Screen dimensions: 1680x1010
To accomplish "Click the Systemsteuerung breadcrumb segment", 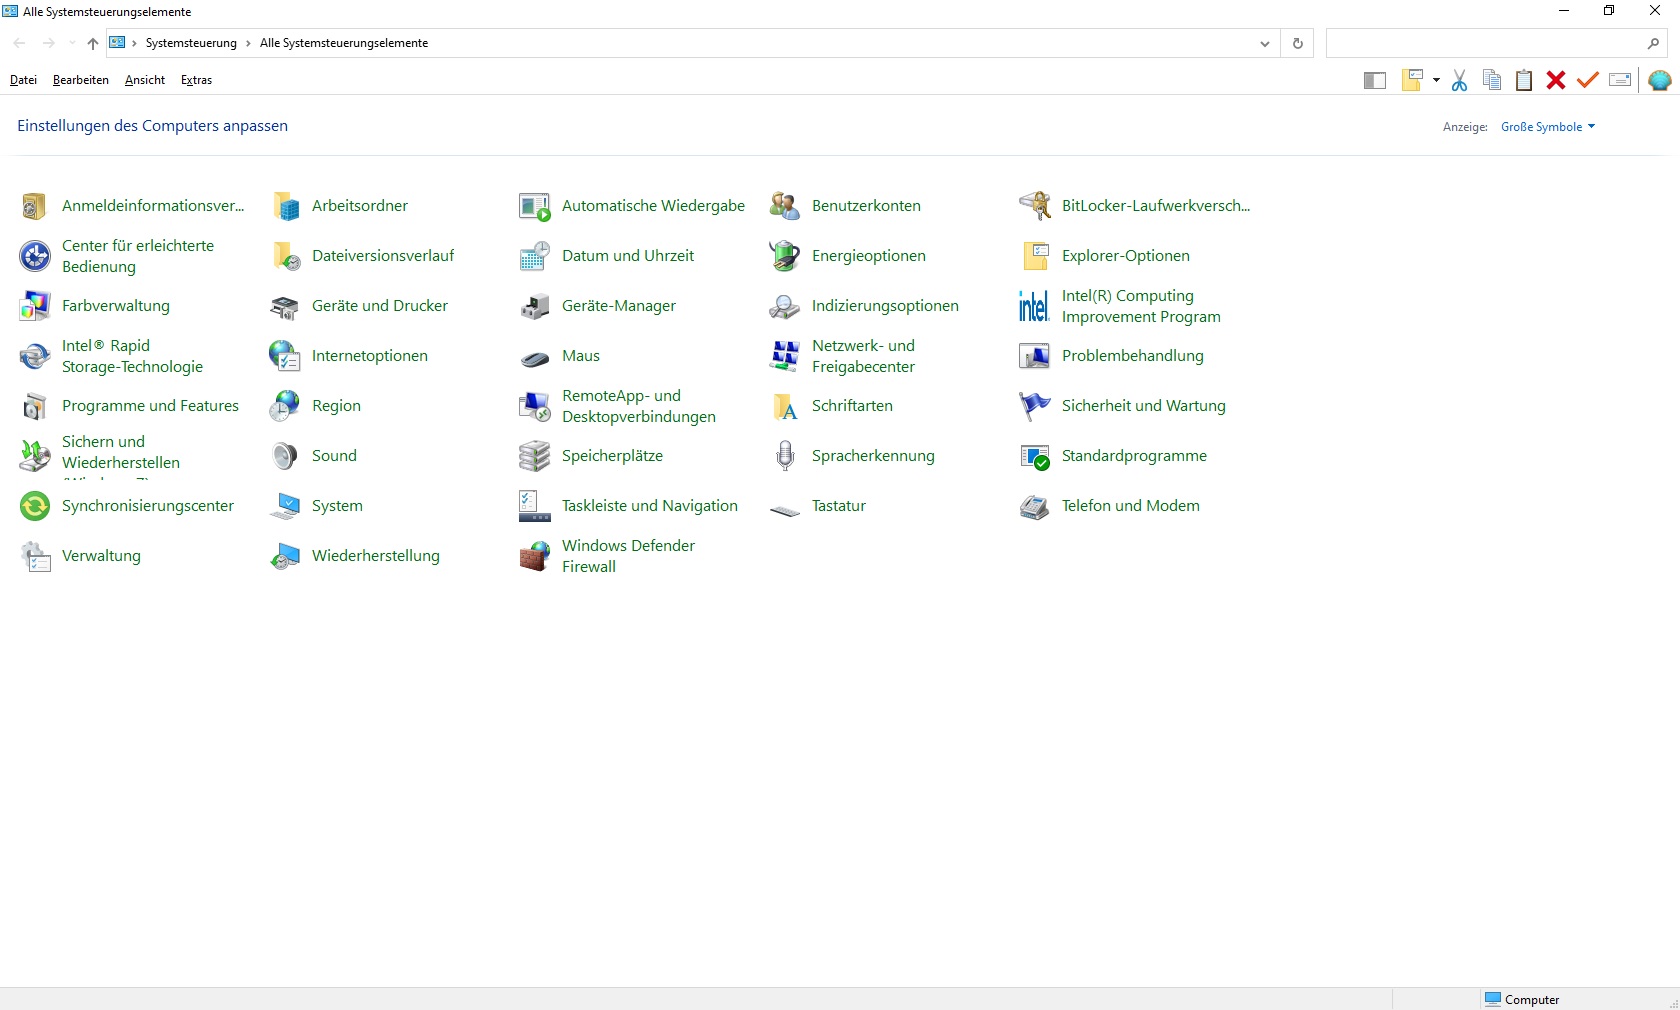I will point(191,43).
